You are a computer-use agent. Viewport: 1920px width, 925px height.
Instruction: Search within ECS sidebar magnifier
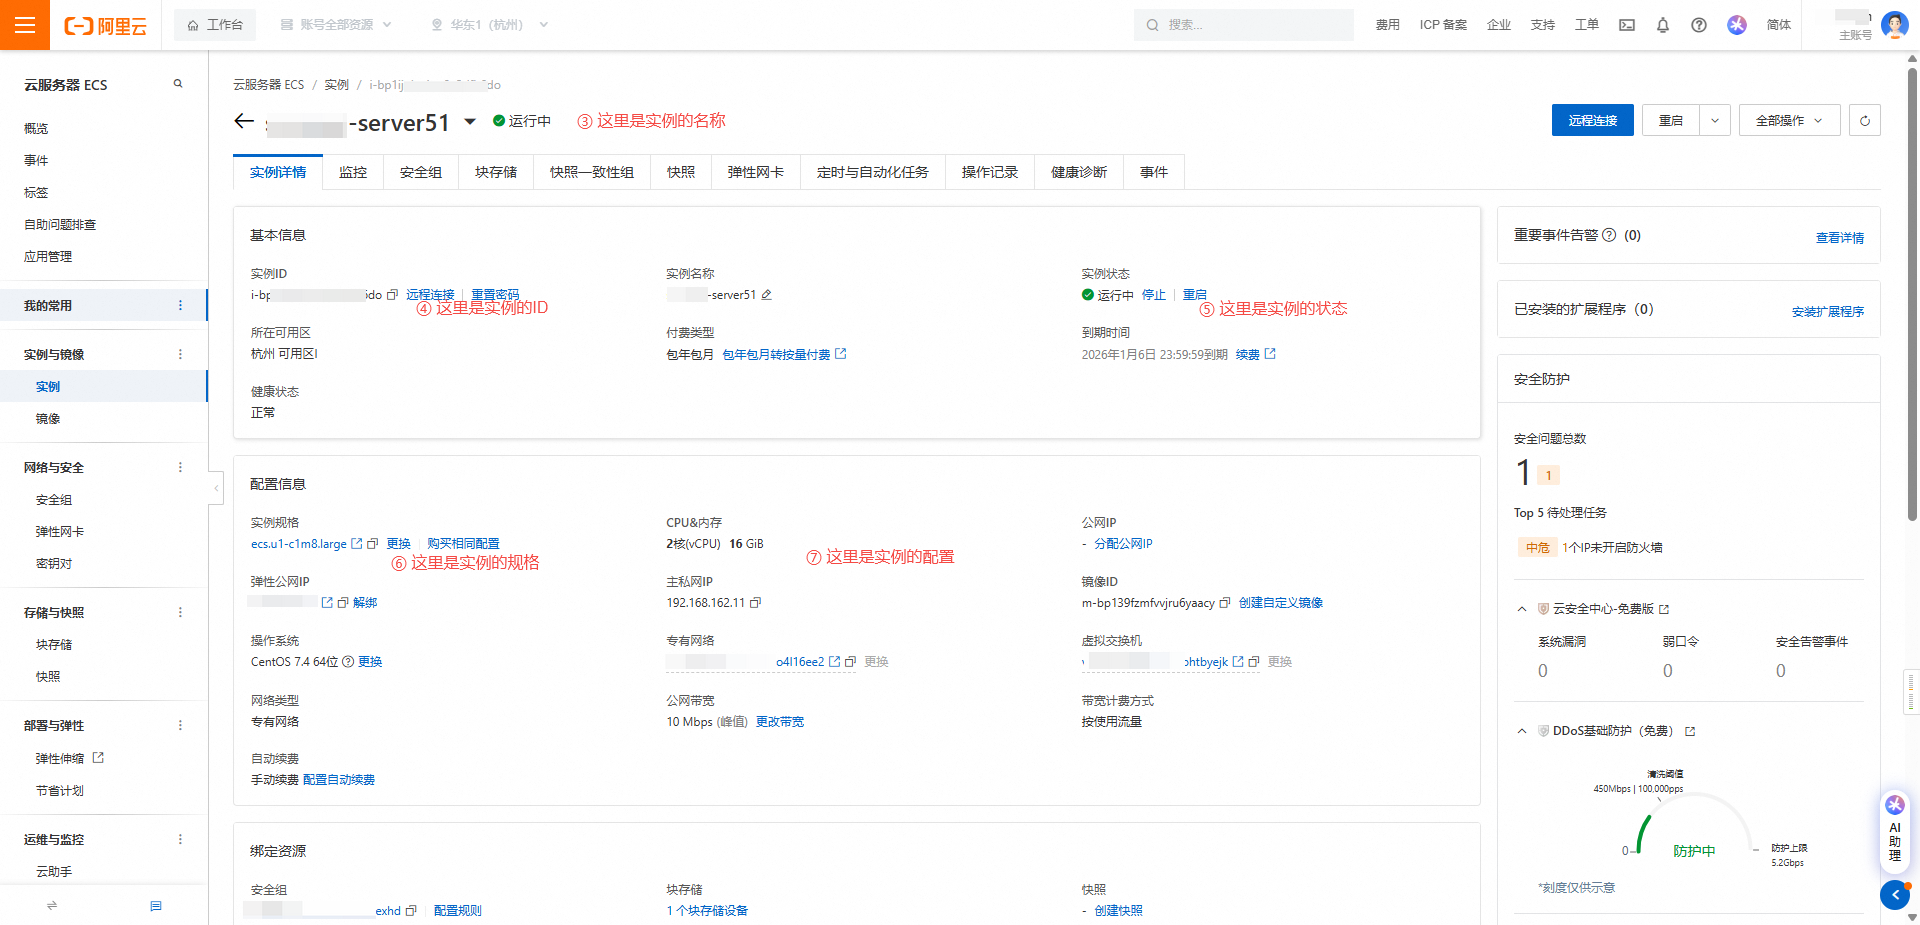[178, 84]
